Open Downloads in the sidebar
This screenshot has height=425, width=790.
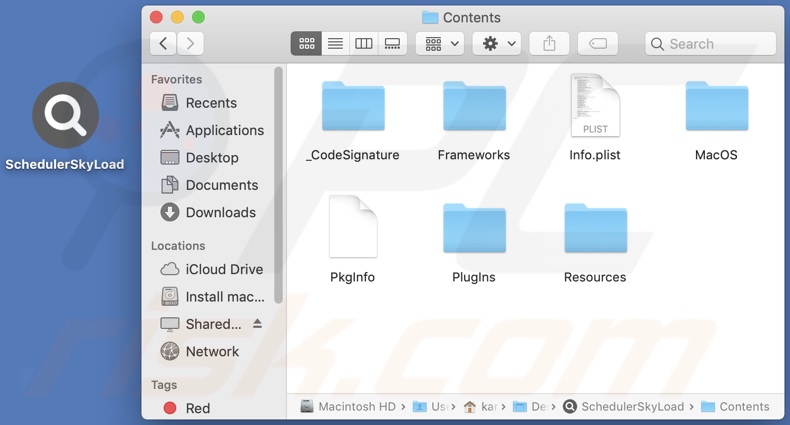point(208,212)
